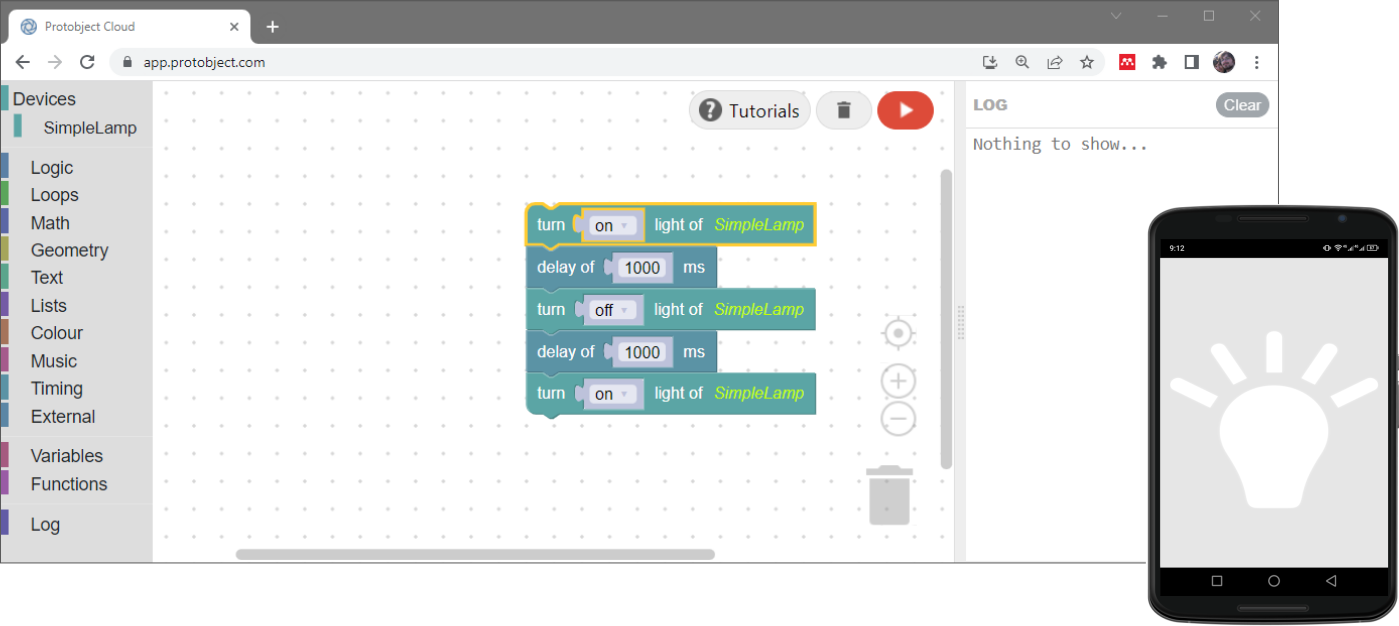Open the on dropdown in the first turn block
Image resolution: width=1399 pixels, height=626 pixels.
click(x=612, y=226)
